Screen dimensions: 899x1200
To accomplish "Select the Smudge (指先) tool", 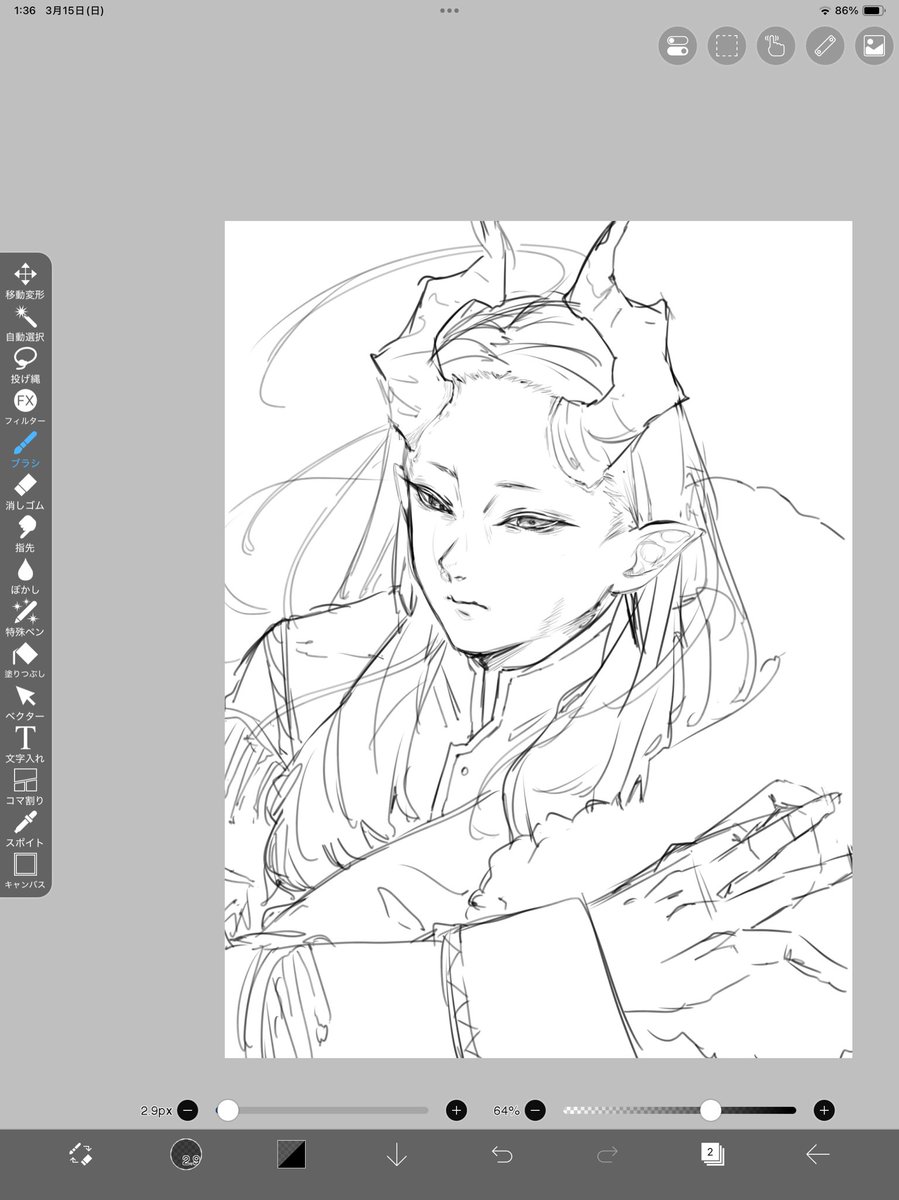I will (25, 534).
